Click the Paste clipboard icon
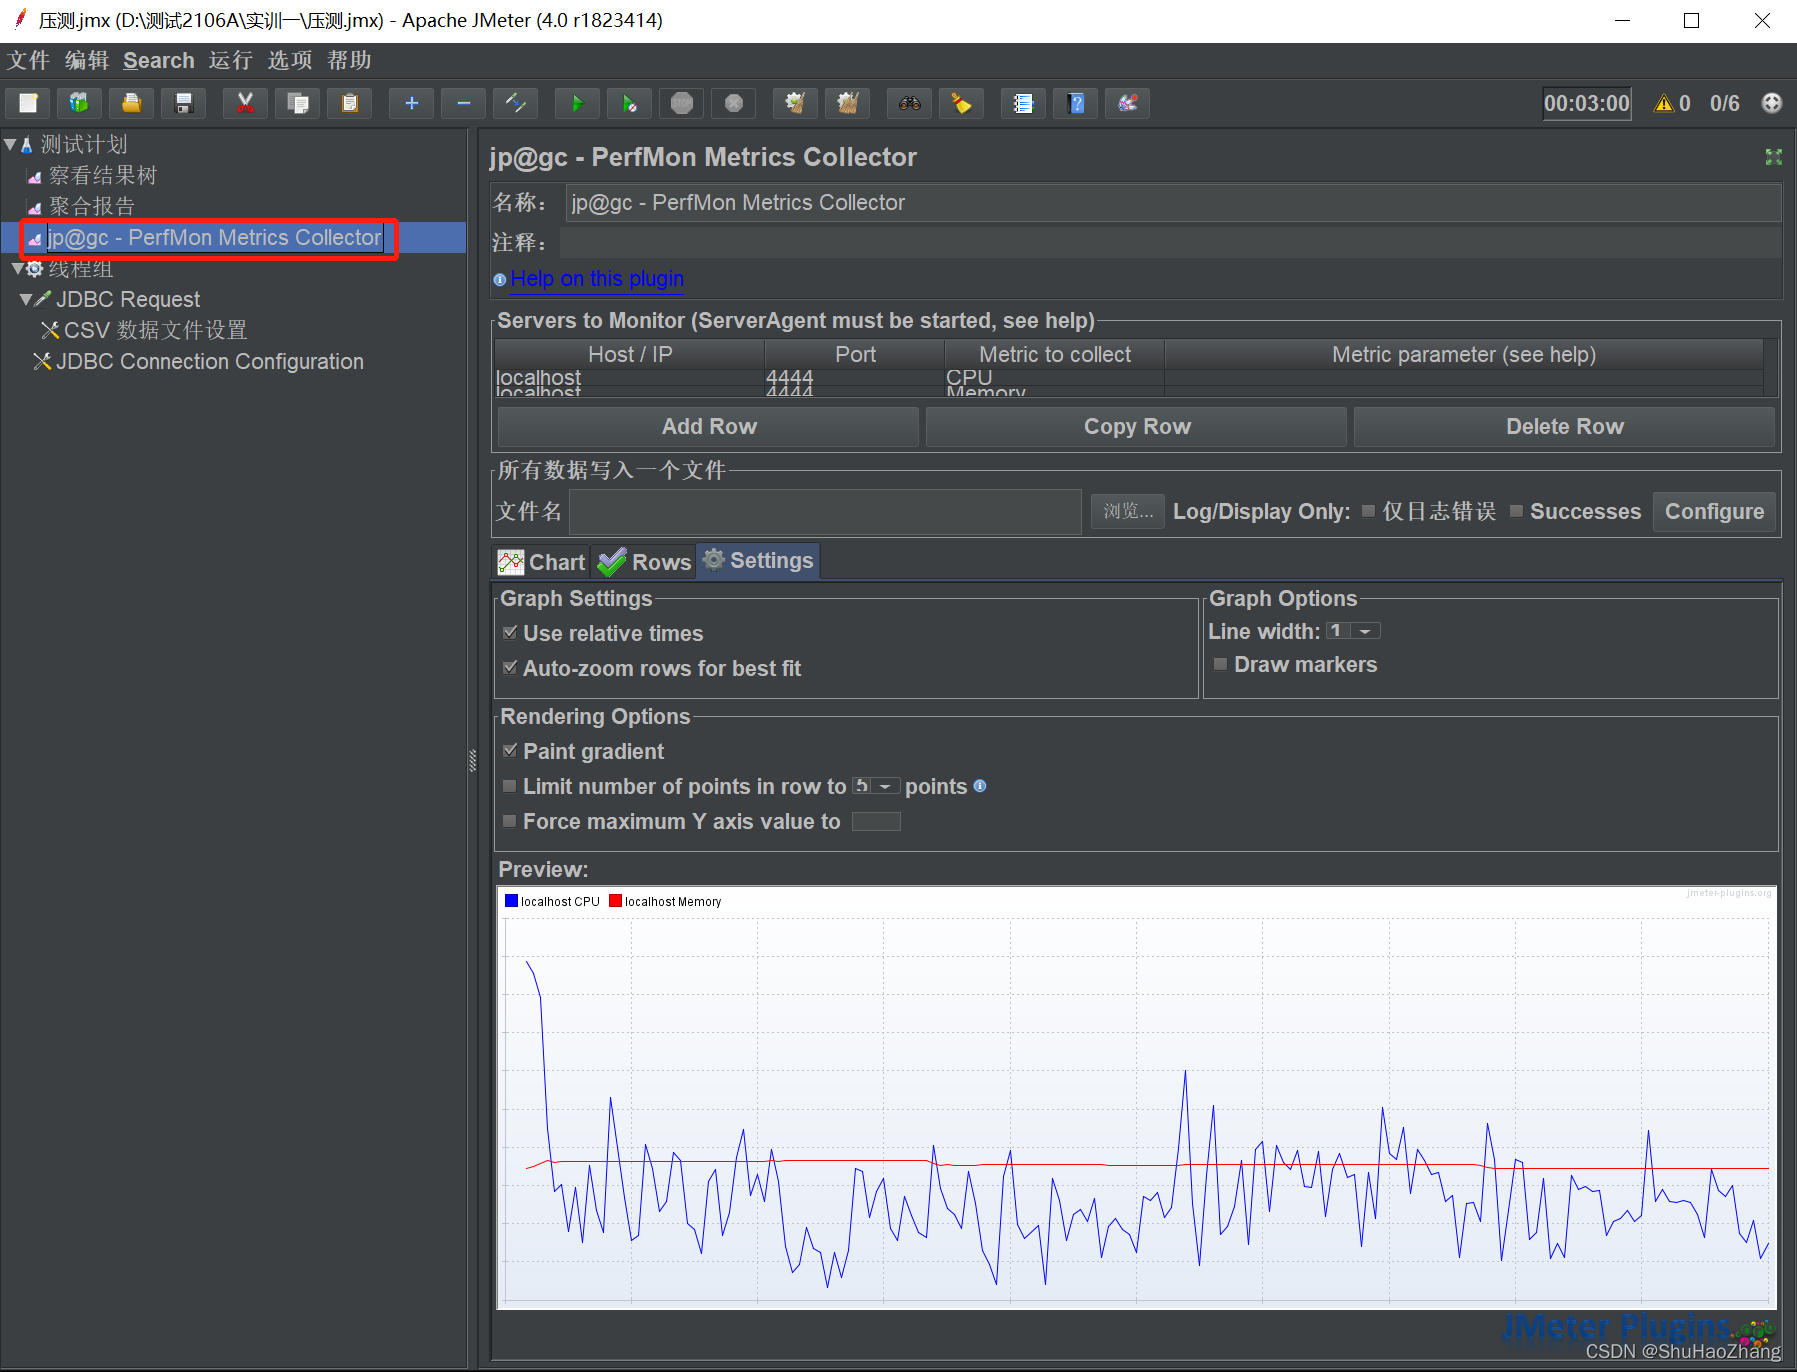Viewport: 1797px width, 1372px height. pyautogui.click(x=349, y=103)
